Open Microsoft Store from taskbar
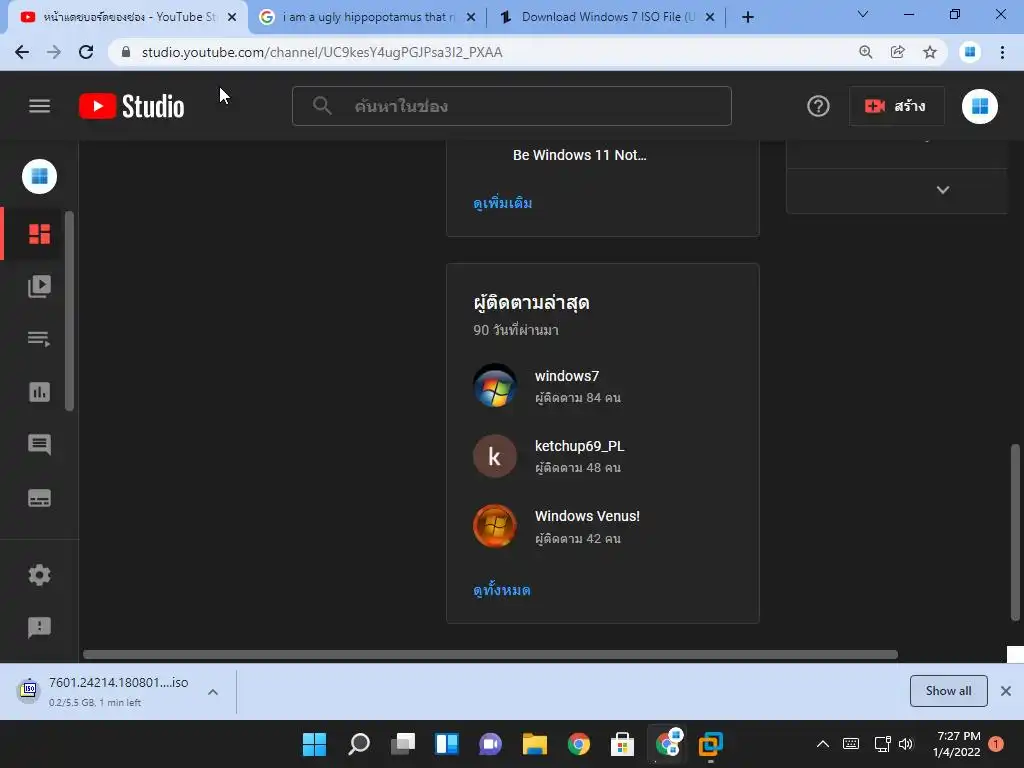Screen dimensions: 1024x768 (x=622, y=744)
